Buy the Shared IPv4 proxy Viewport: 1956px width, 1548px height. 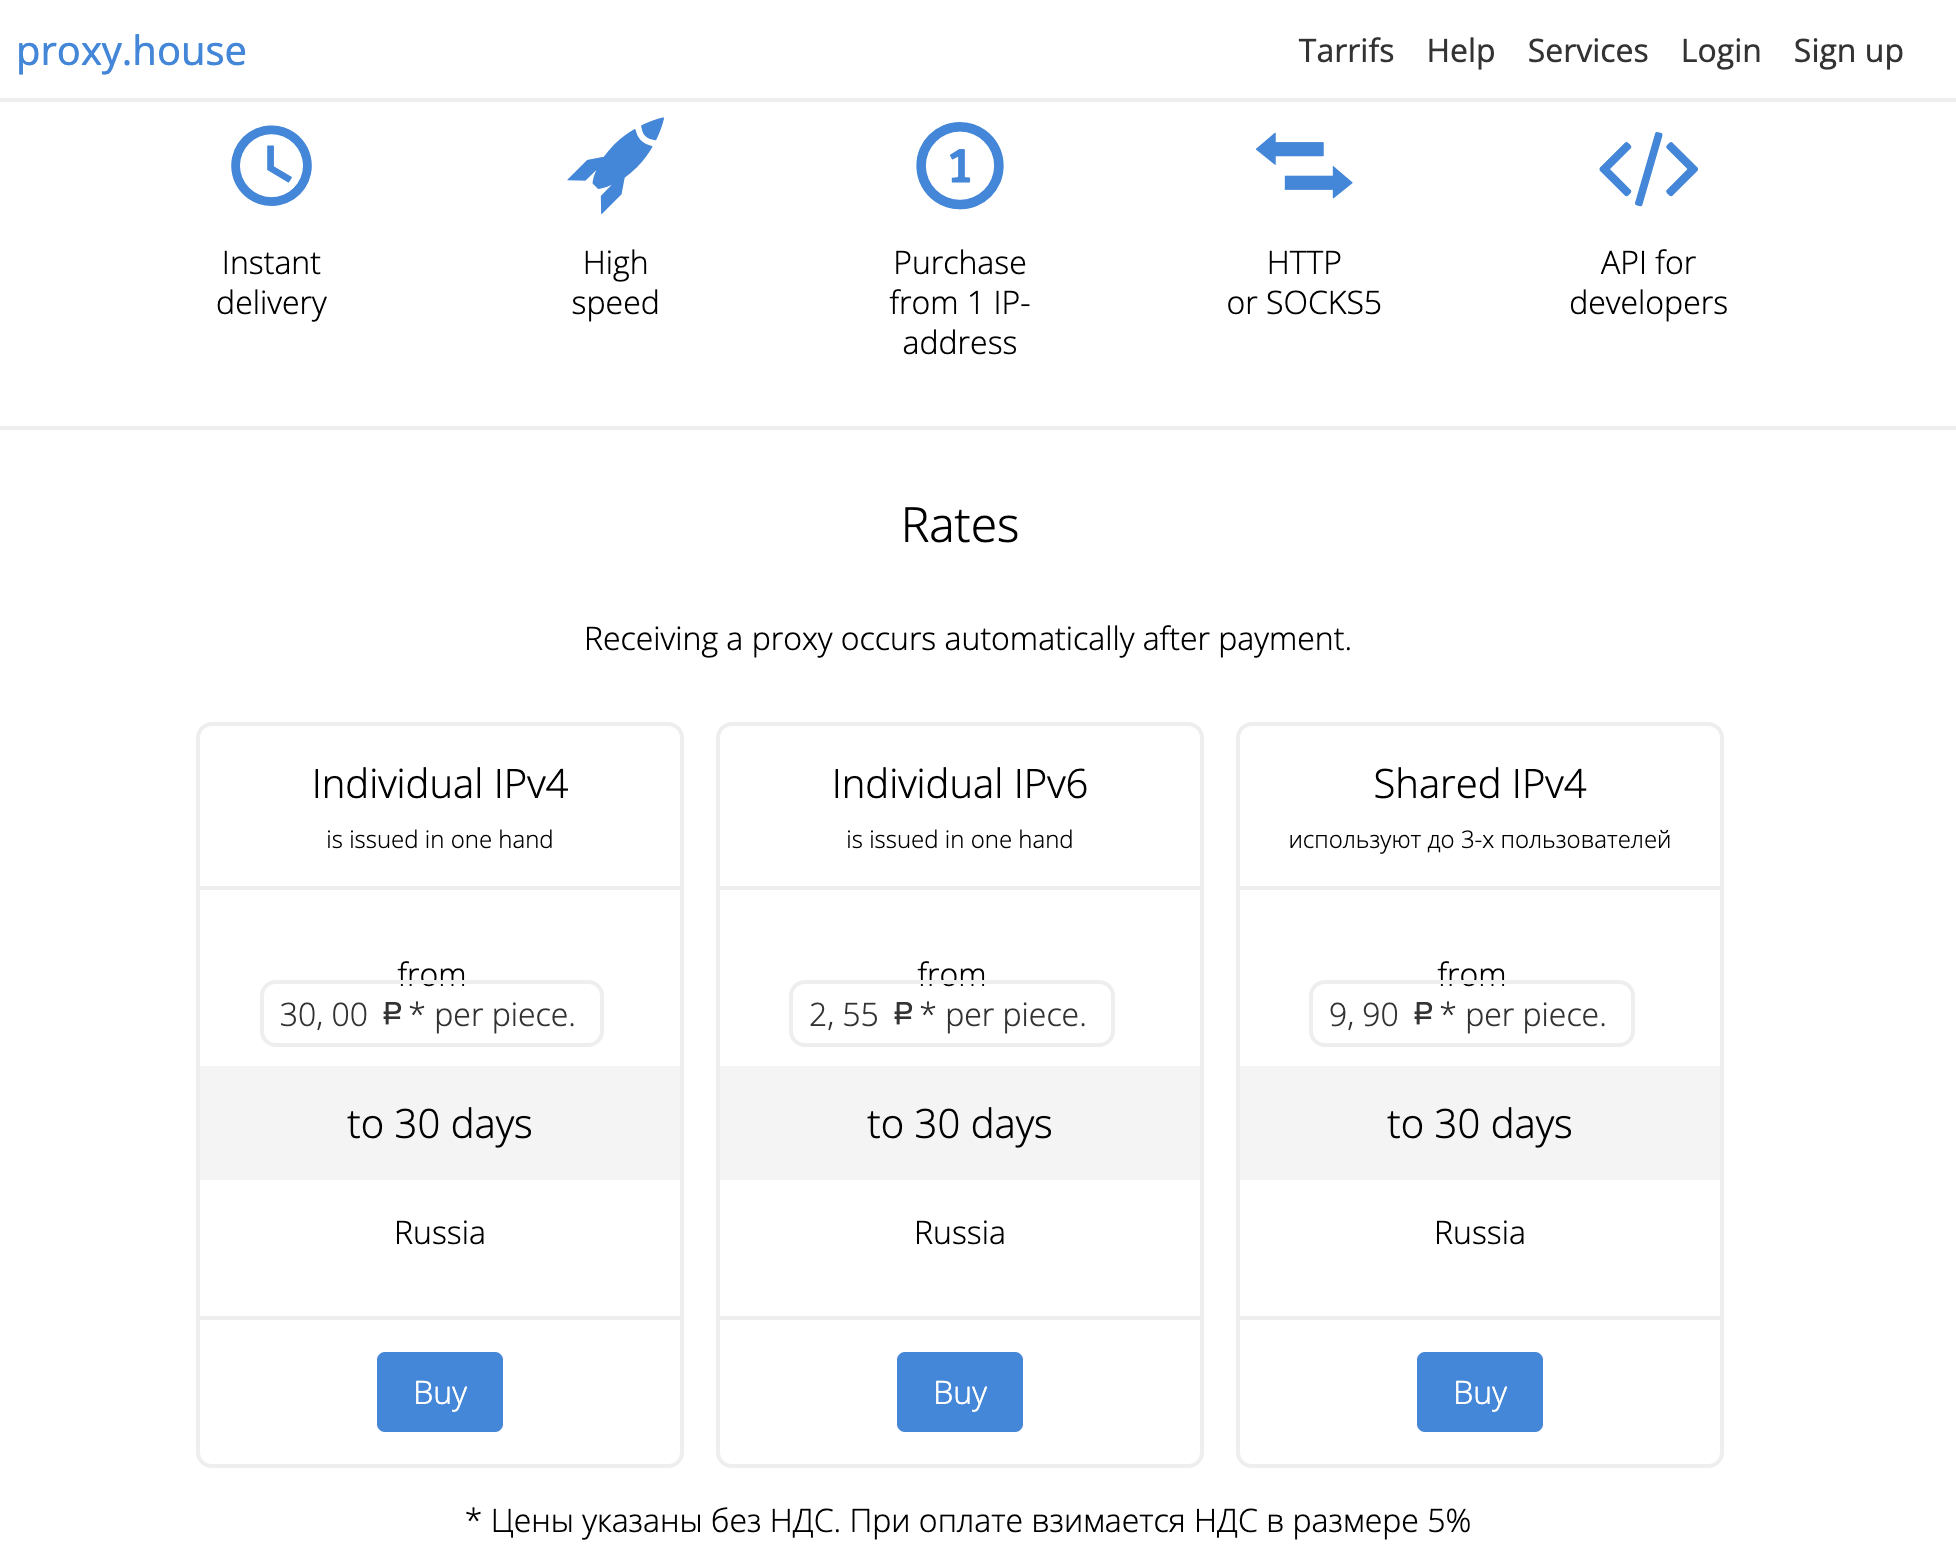pos(1480,1392)
